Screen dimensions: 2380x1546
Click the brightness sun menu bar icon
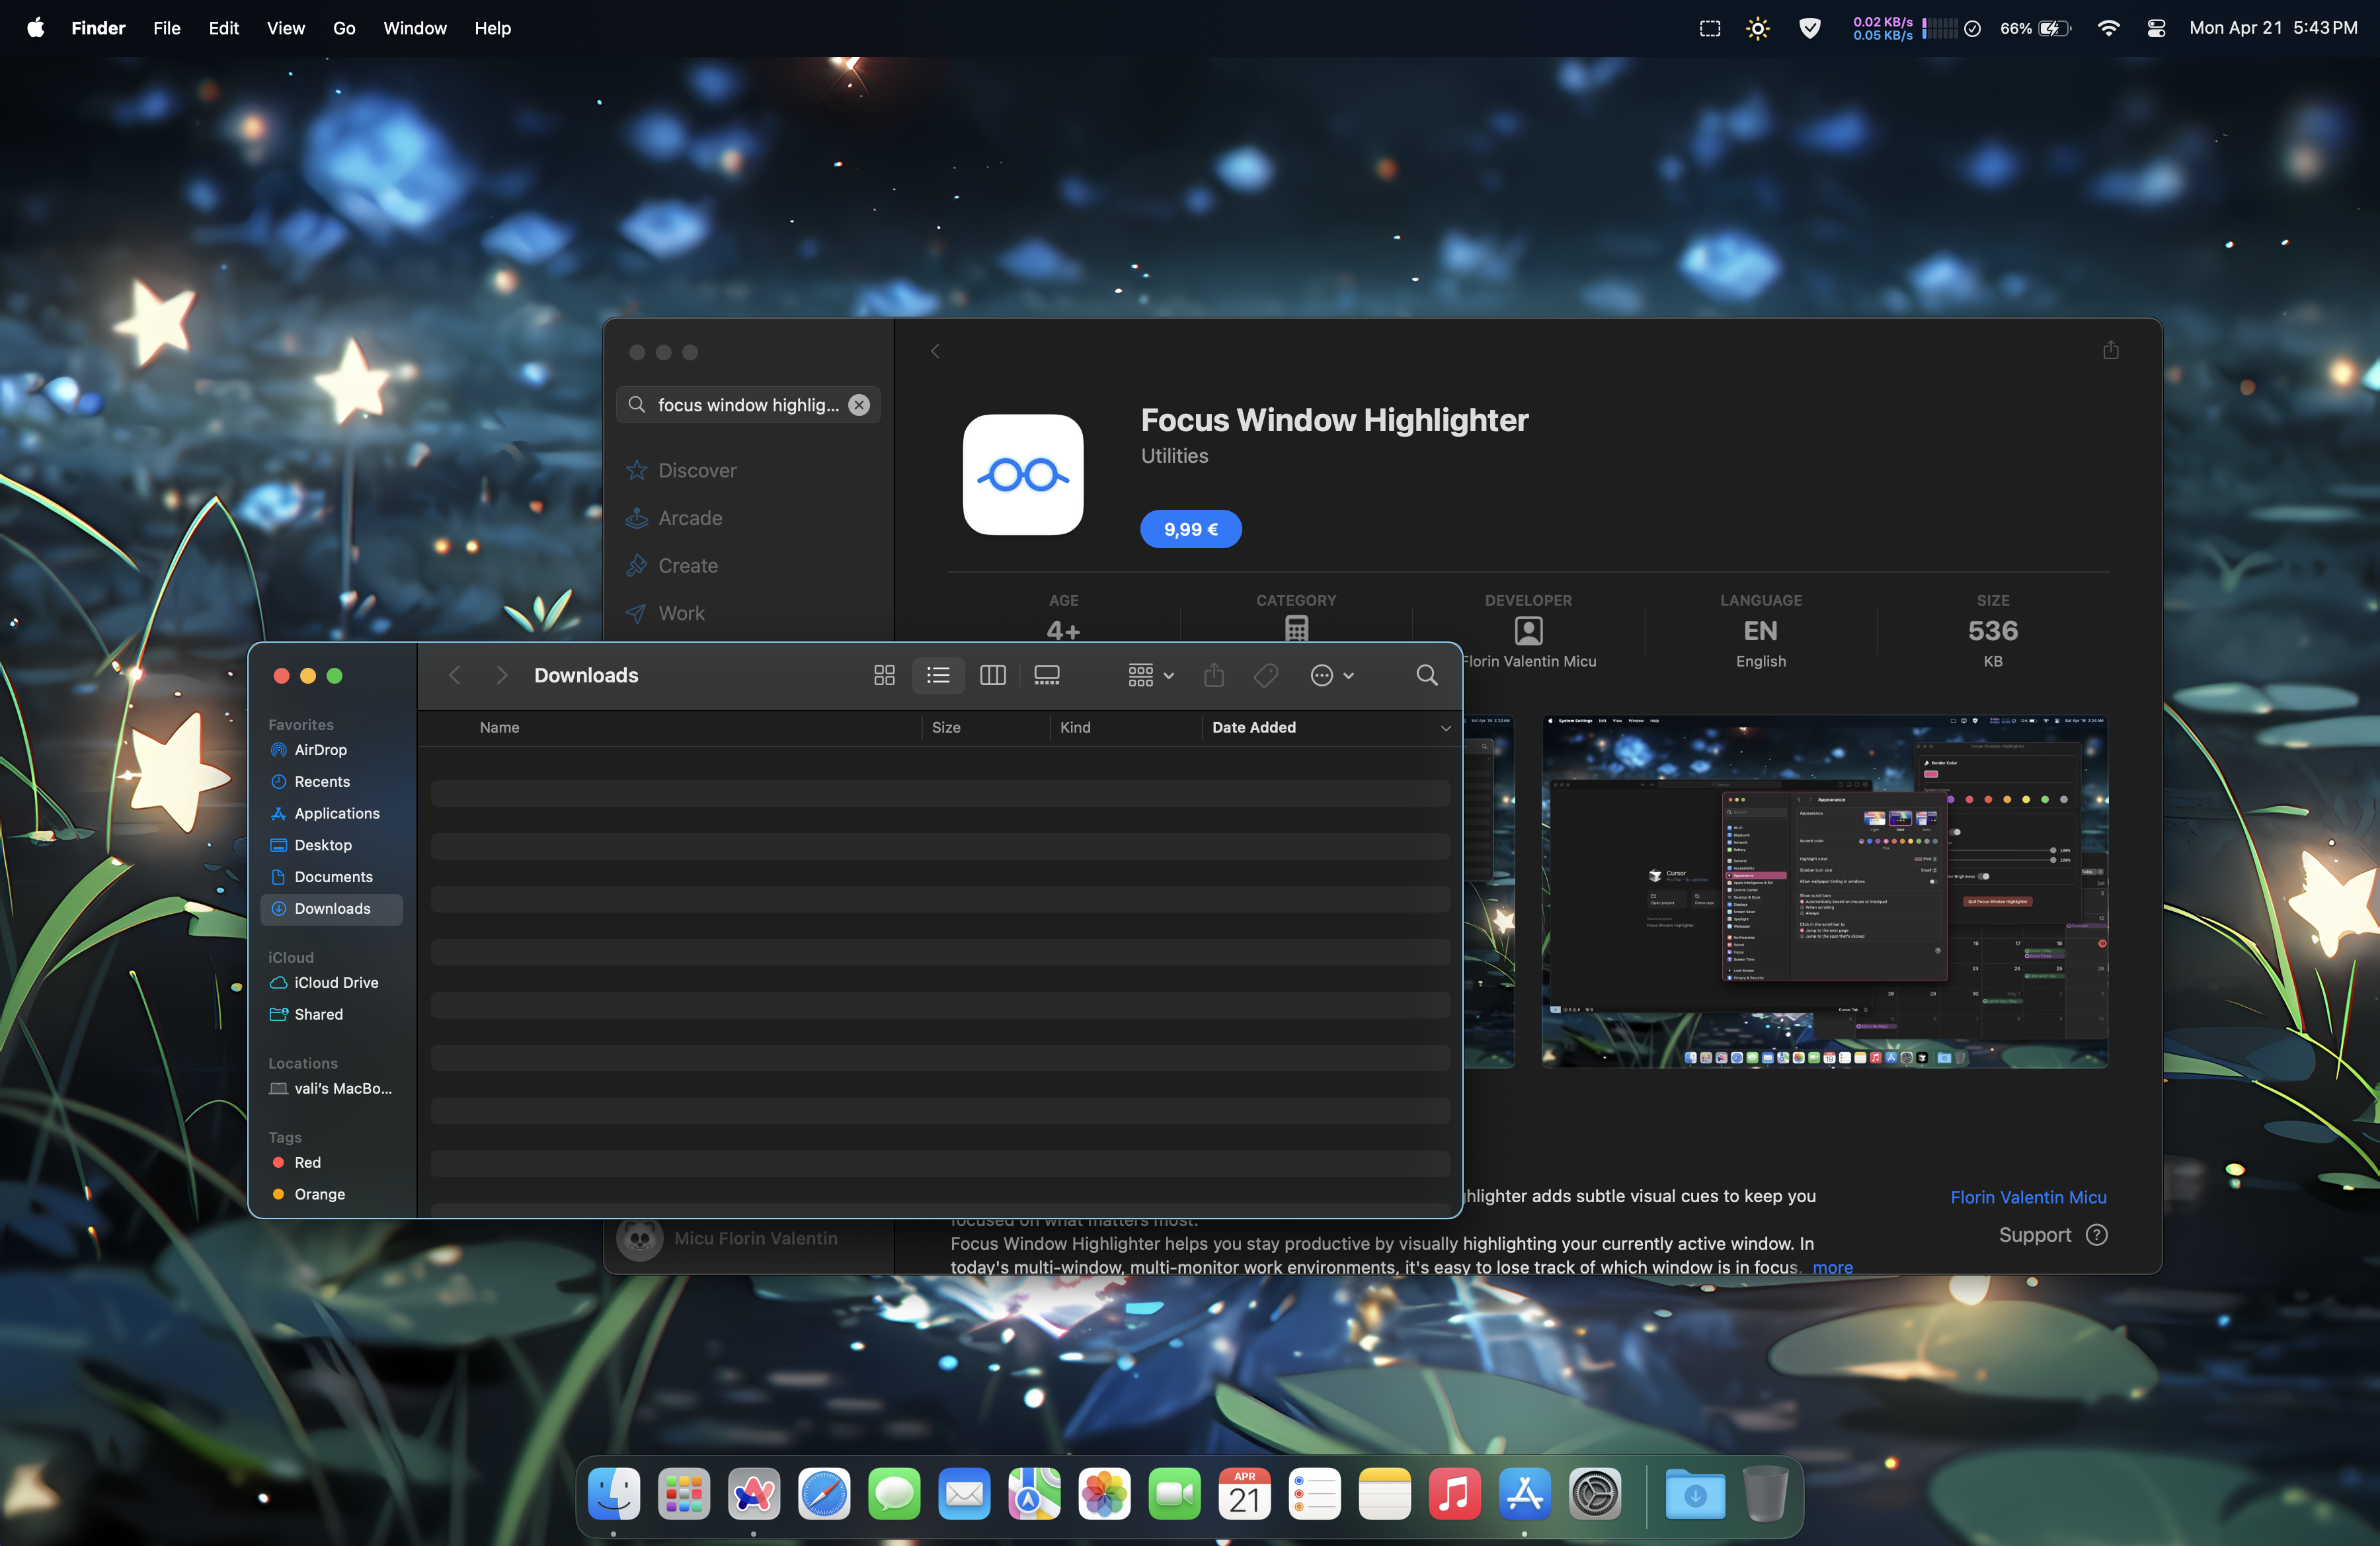coord(1757,28)
